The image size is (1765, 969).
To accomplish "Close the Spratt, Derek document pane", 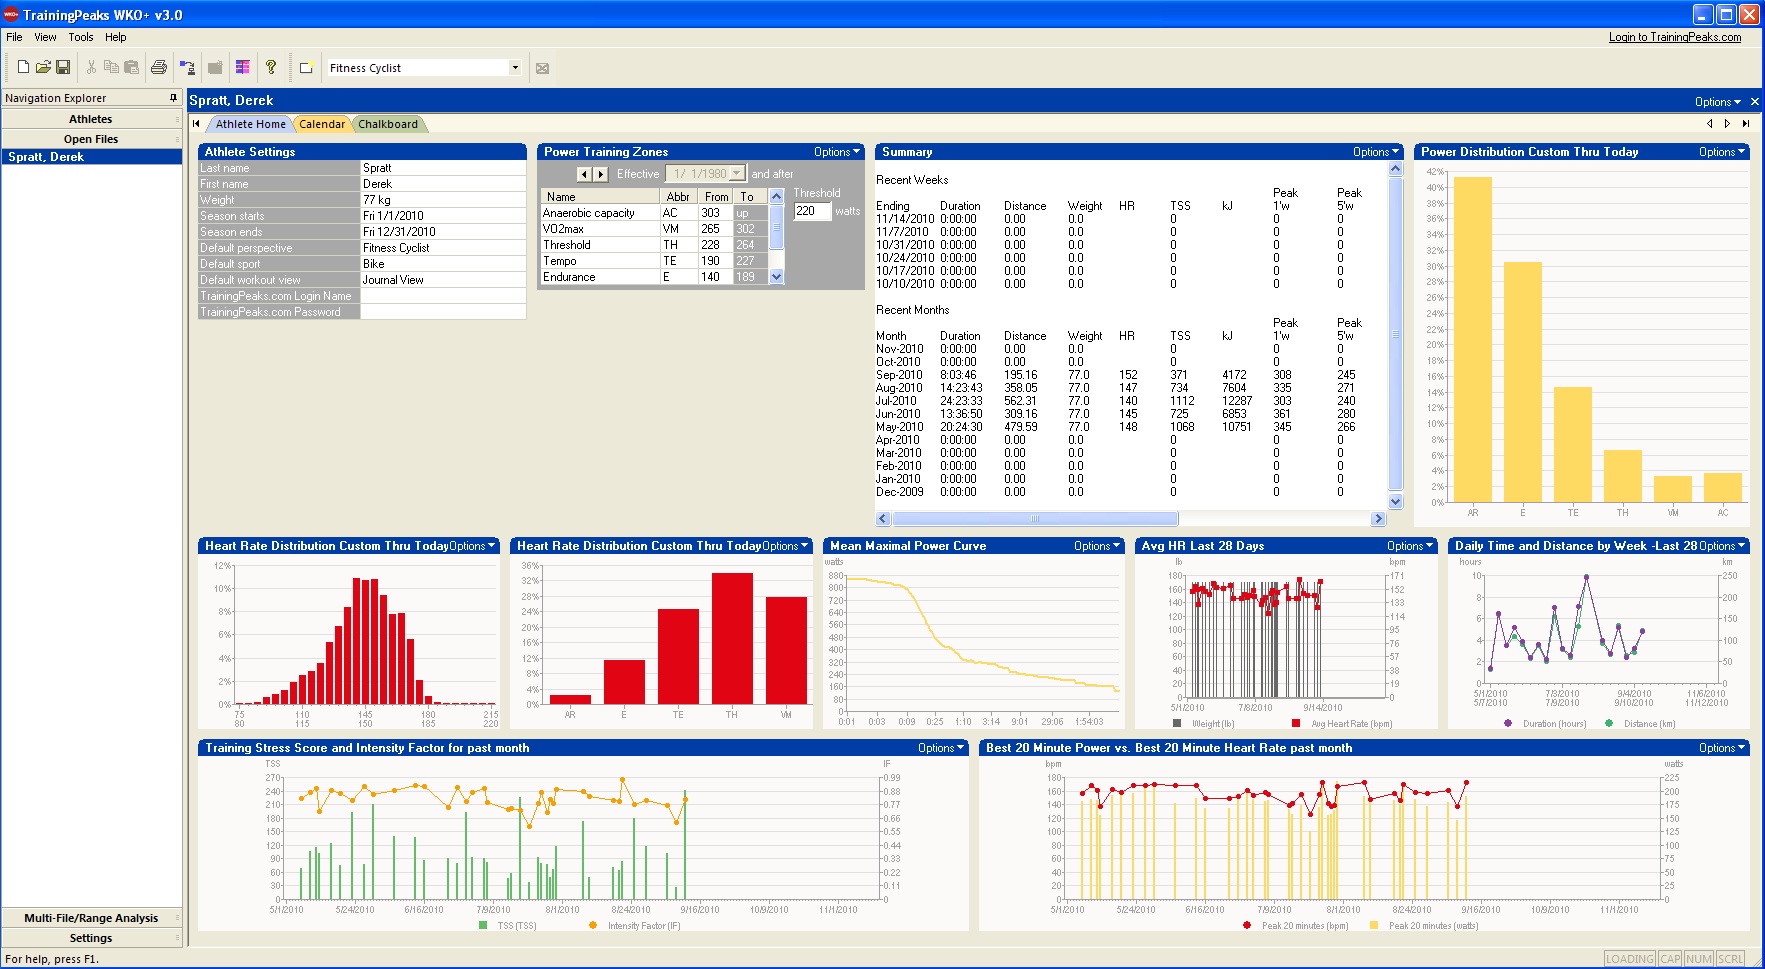I will coord(1754,102).
